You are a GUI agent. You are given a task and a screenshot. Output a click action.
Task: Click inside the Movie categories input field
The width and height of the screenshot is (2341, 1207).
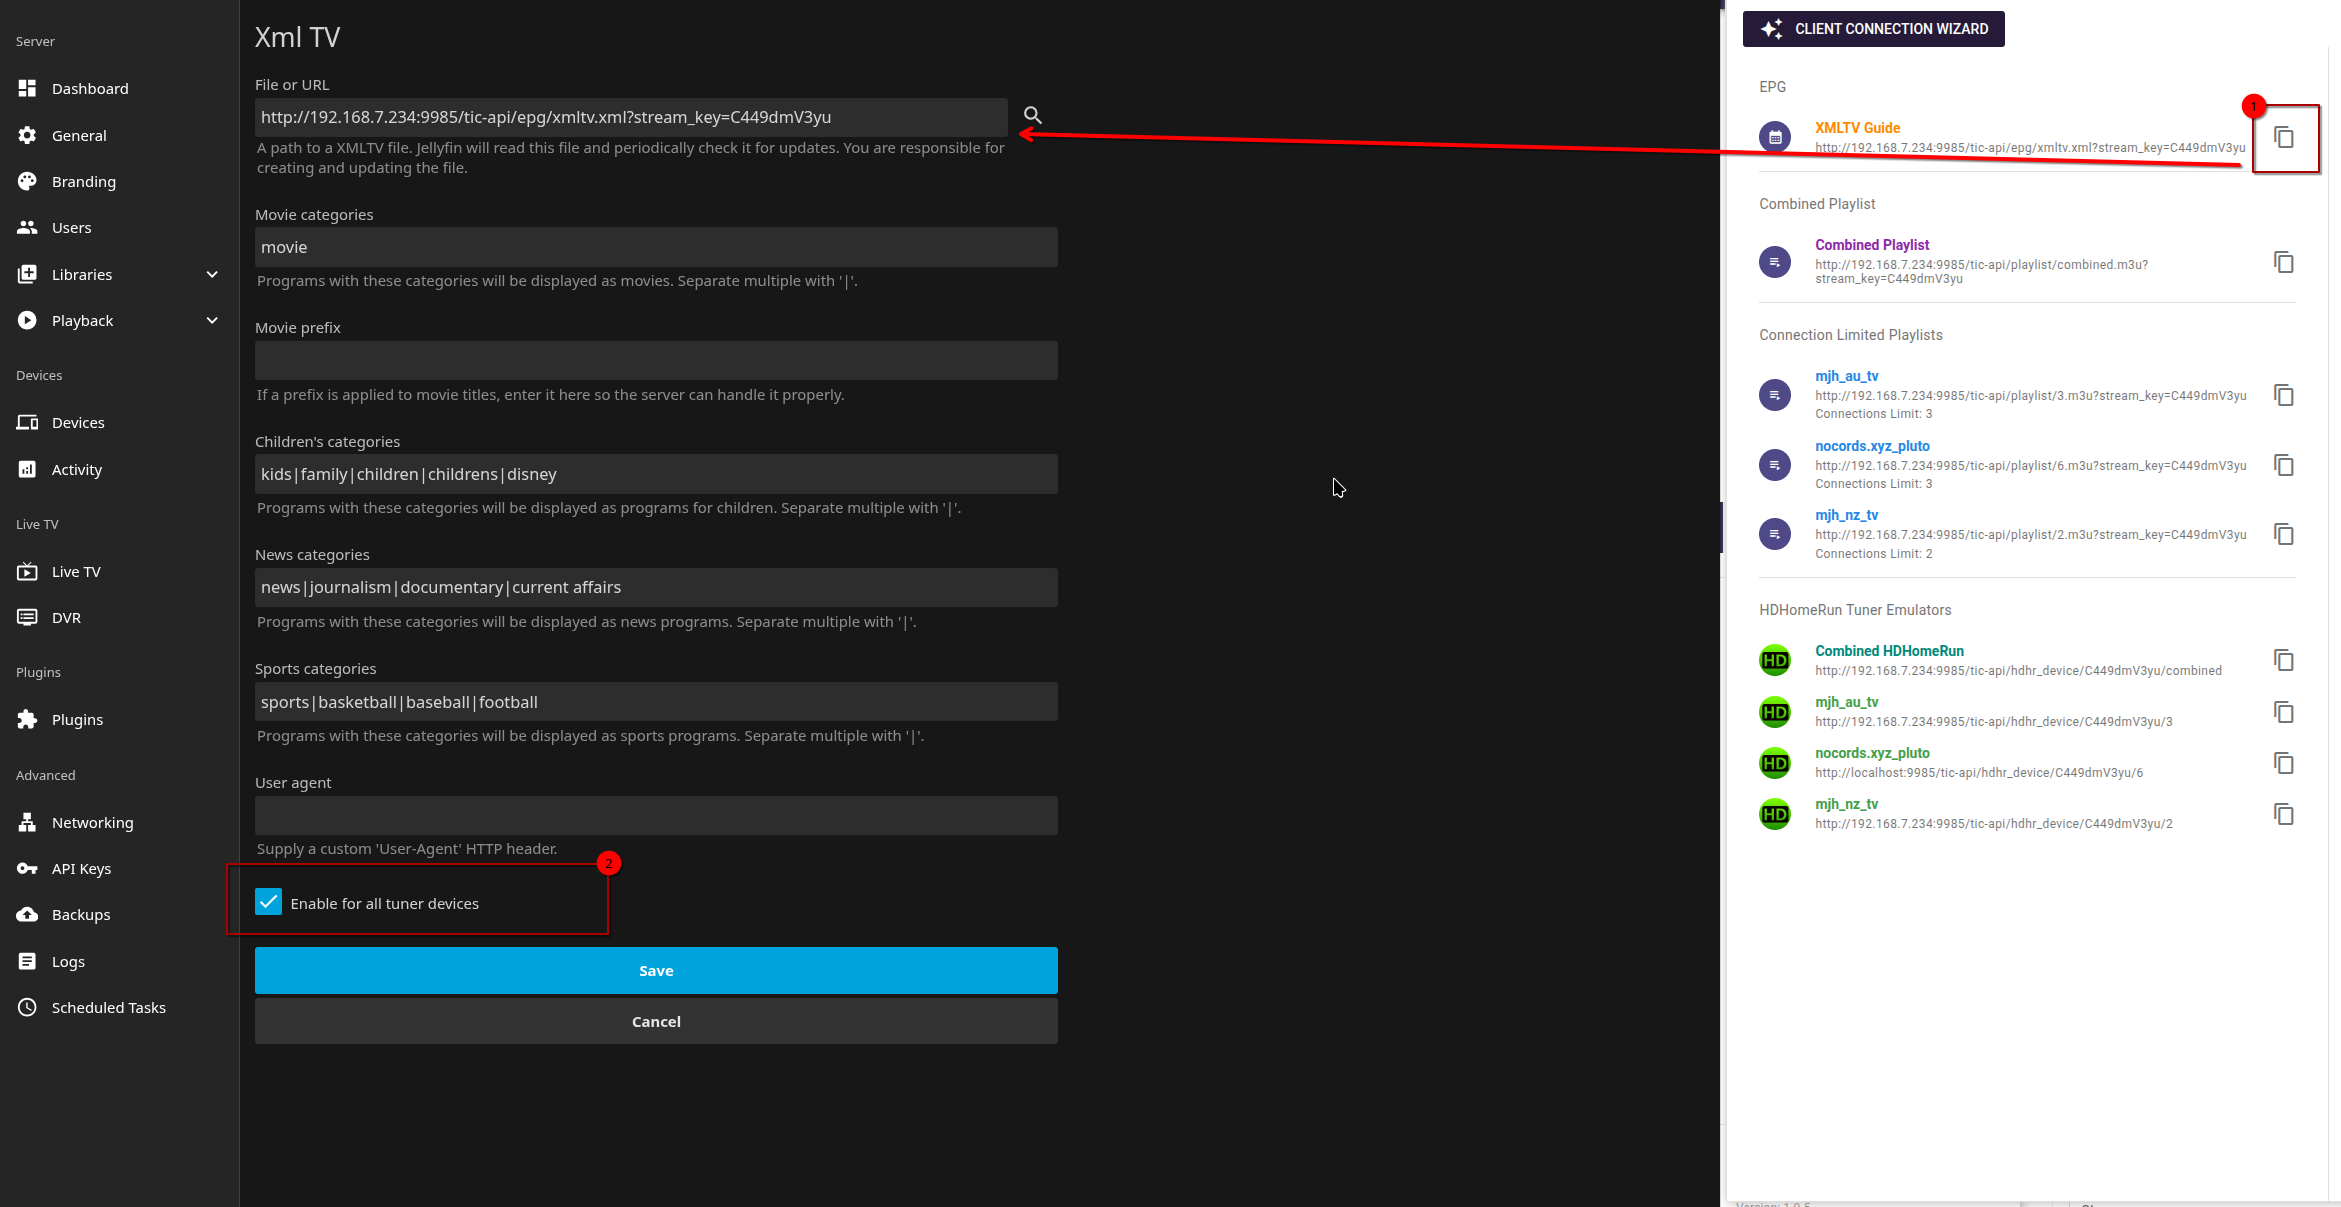(656, 247)
